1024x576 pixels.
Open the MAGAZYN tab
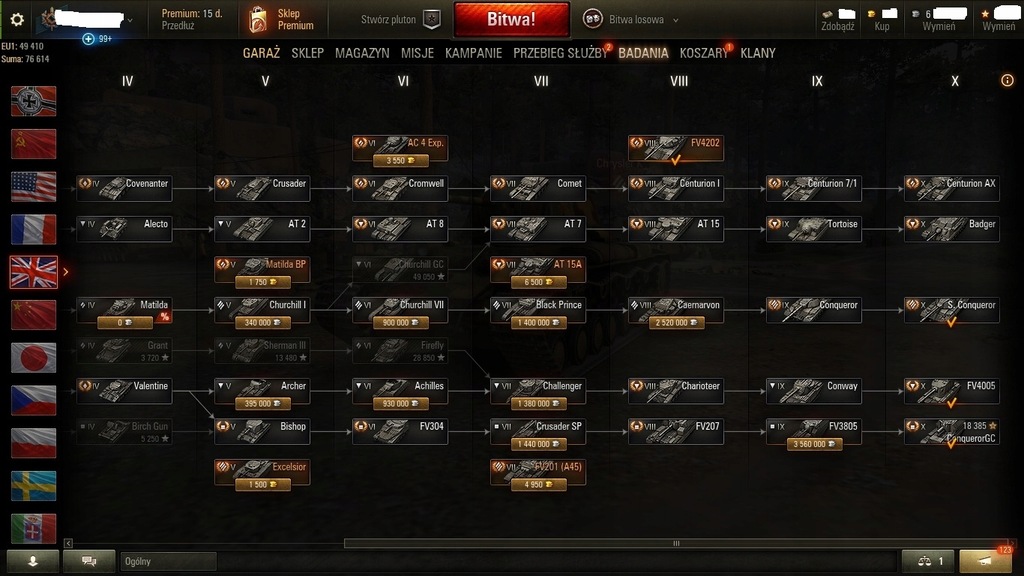click(362, 53)
